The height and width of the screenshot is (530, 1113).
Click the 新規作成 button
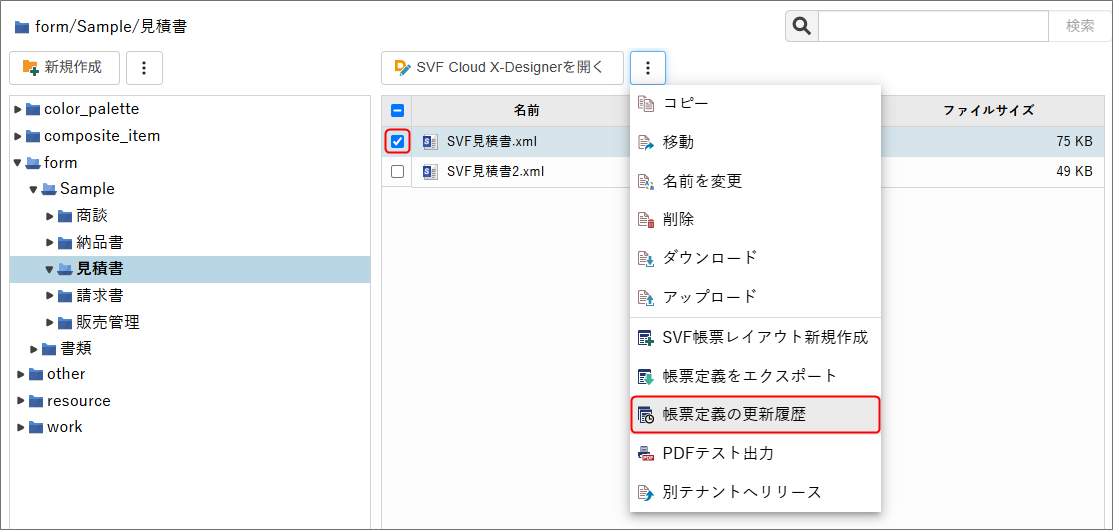tap(65, 68)
